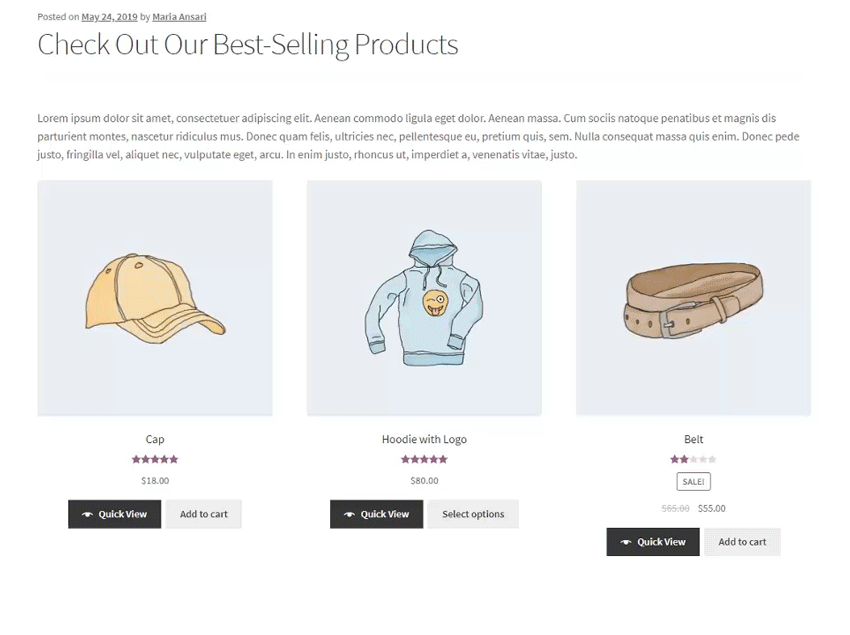The width and height of the screenshot is (850, 635).
Task: Click the post heading Check Out Our Best-Selling Products
Action: coord(247,45)
